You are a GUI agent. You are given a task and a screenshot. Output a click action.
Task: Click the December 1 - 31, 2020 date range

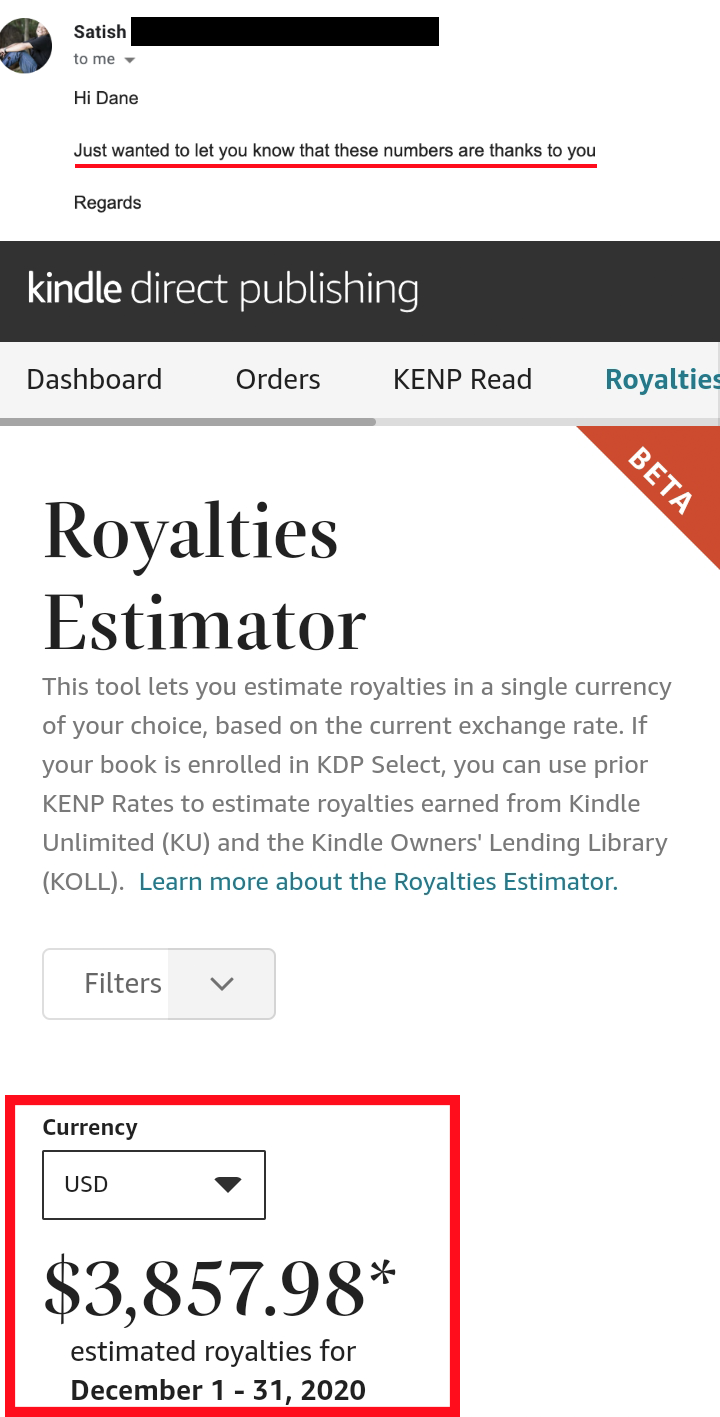coord(218,1390)
